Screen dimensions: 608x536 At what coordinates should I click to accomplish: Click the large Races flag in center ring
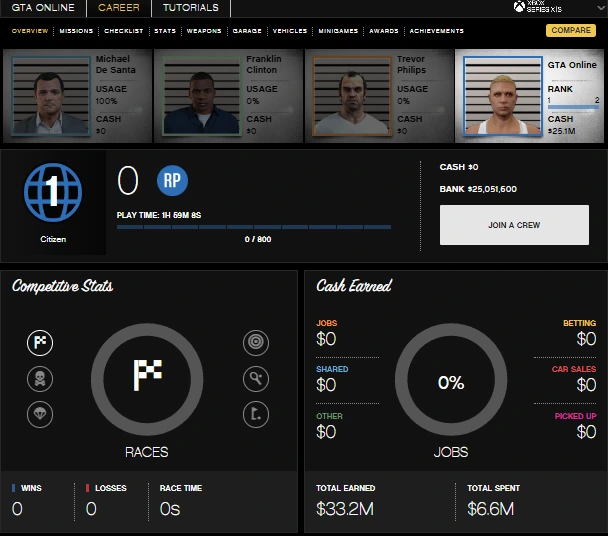point(147,375)
